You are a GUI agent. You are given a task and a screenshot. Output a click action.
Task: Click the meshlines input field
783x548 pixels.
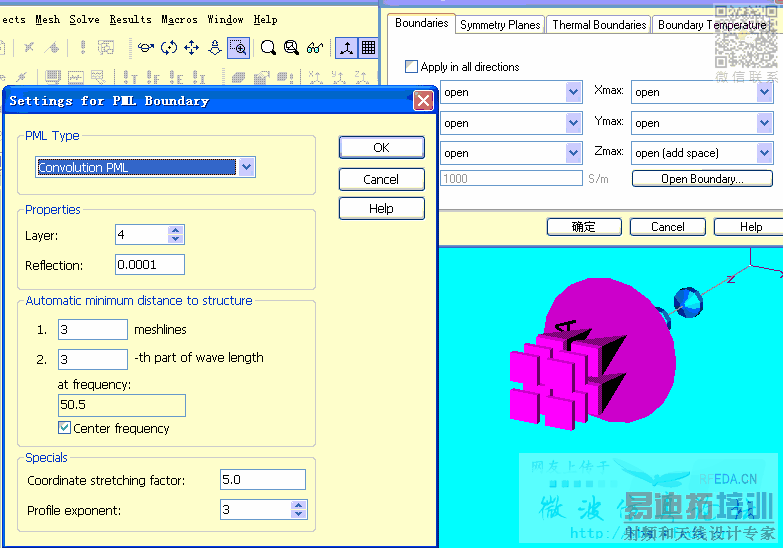[93, 329]
